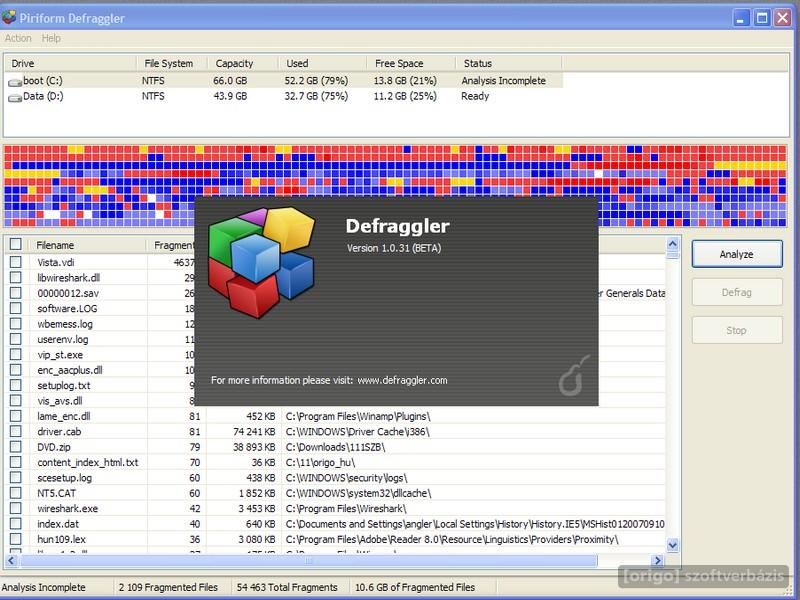Check the box for wbemess.log
The height and width of the screenshot is (600, 800).
click(16, 323)
